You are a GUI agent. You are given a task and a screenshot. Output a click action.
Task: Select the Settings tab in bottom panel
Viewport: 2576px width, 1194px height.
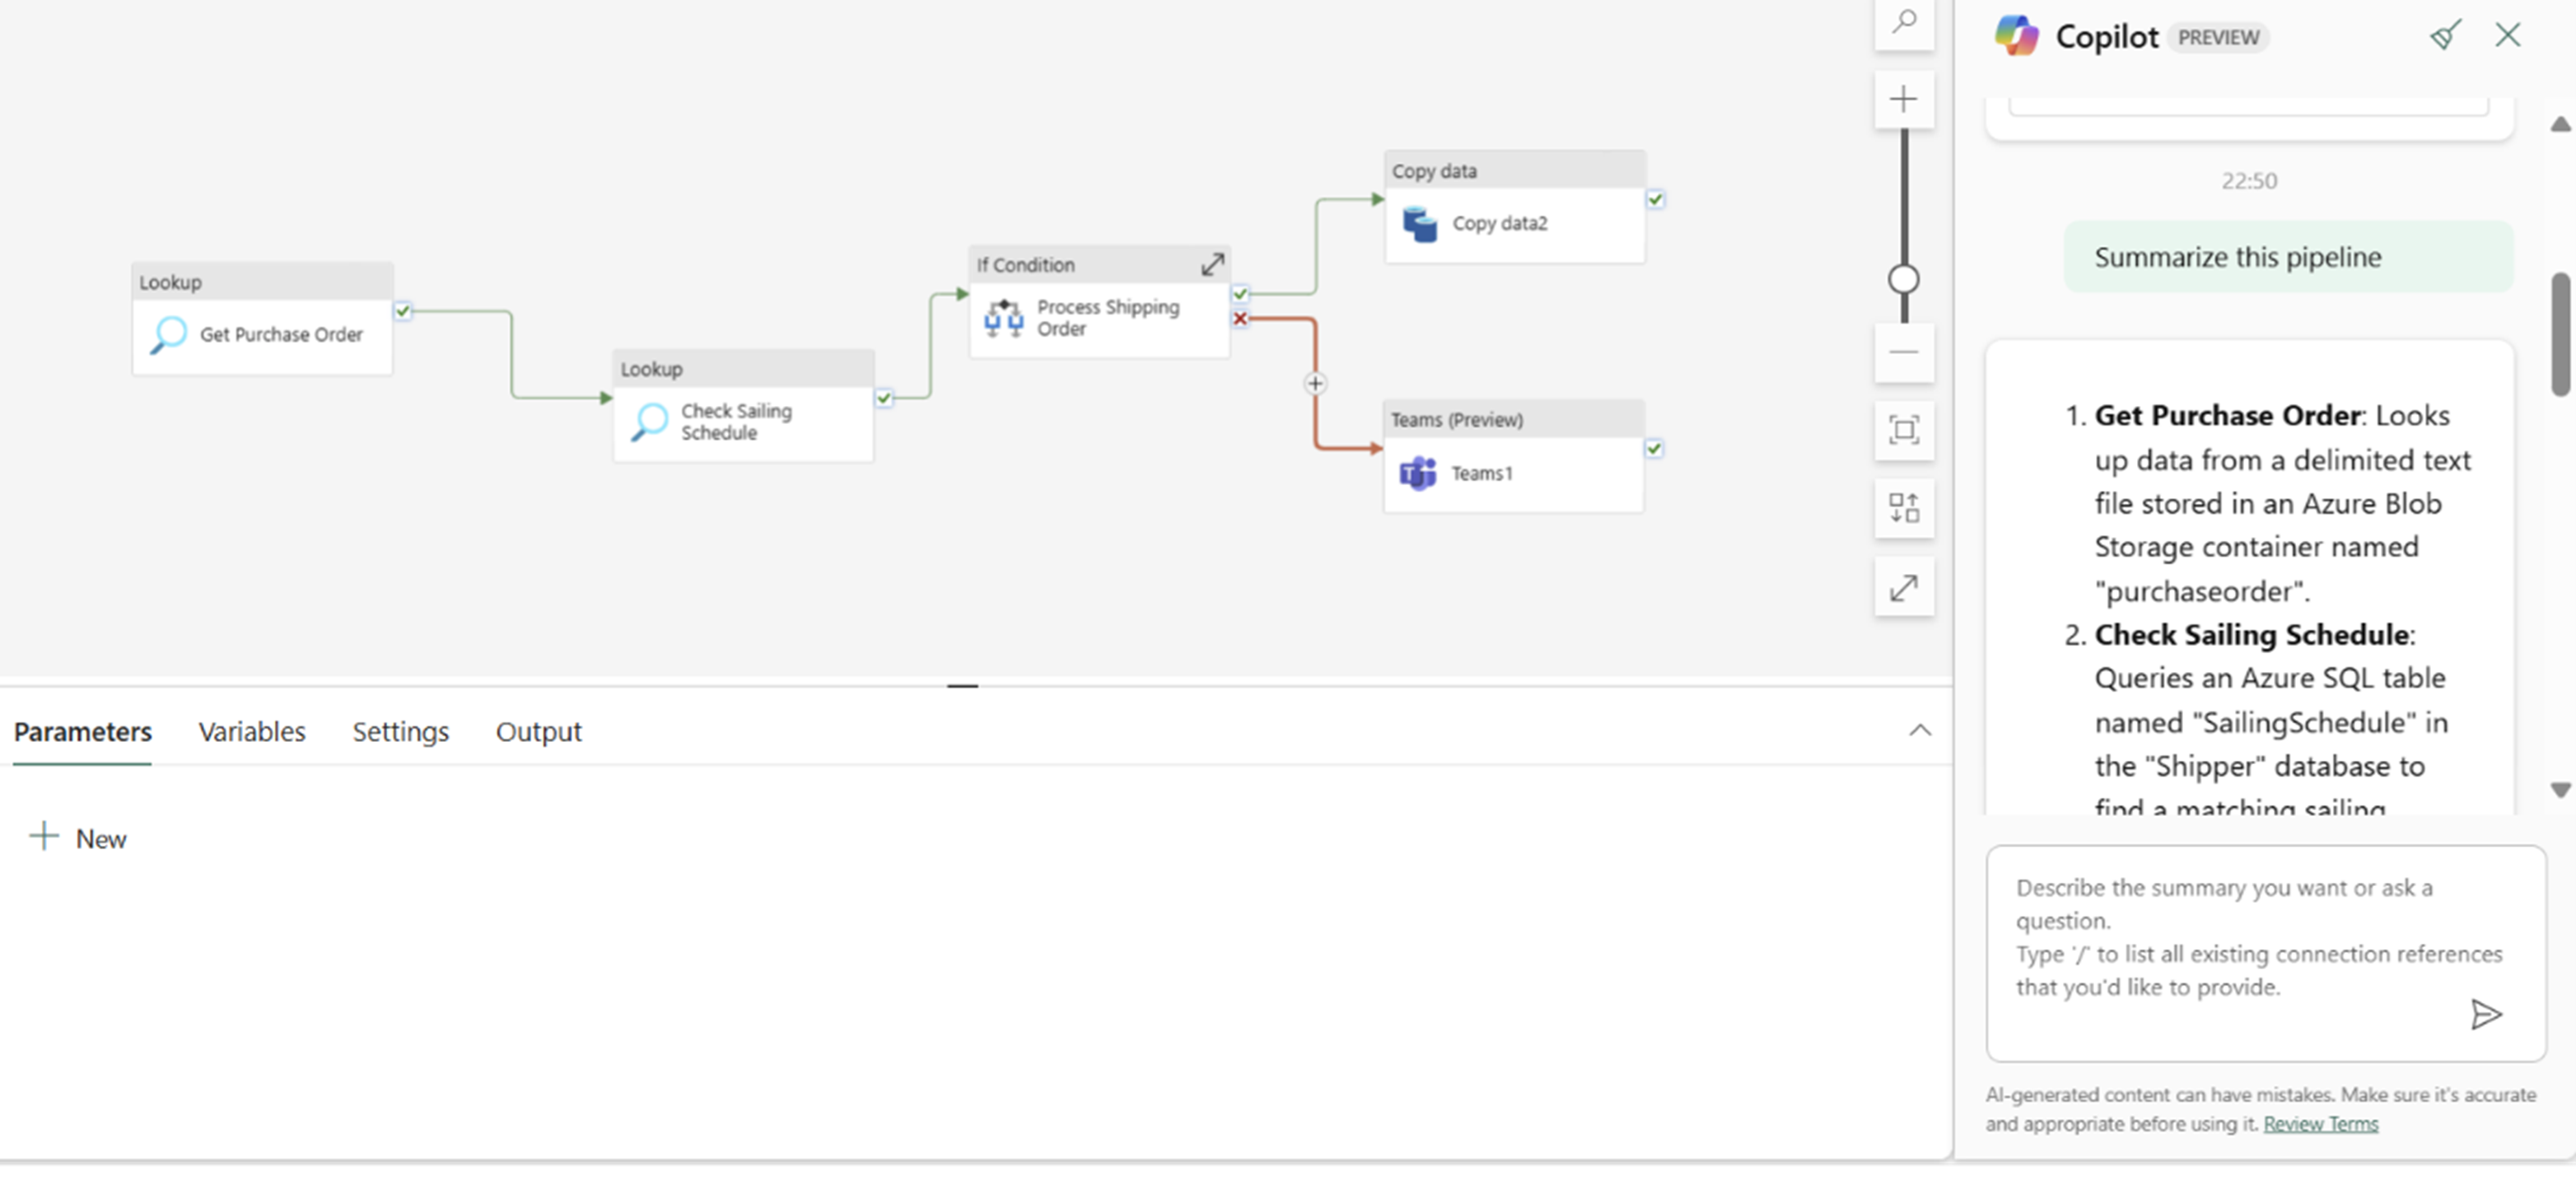pos(399,731)
